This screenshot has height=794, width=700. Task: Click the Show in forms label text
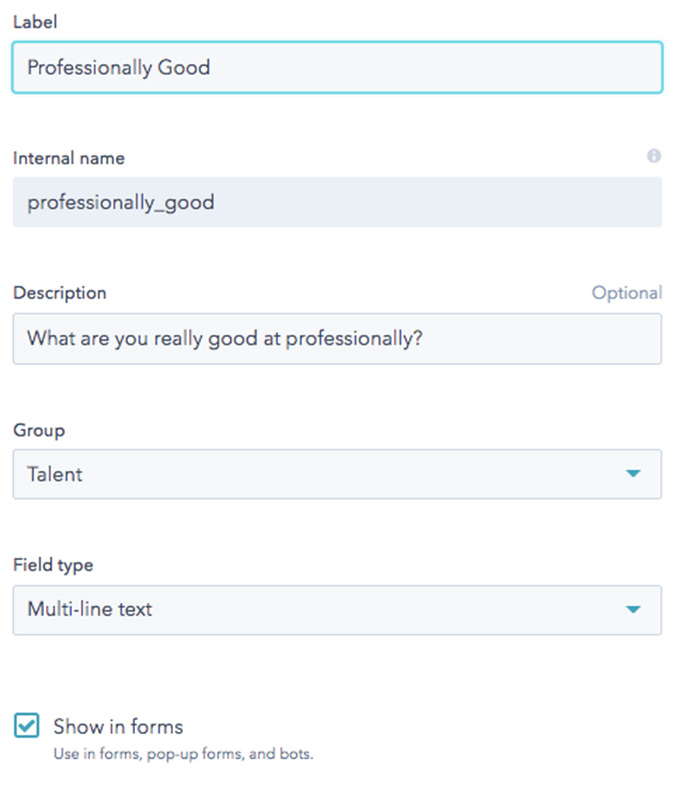pyautogui.click(x=118, y=727)
